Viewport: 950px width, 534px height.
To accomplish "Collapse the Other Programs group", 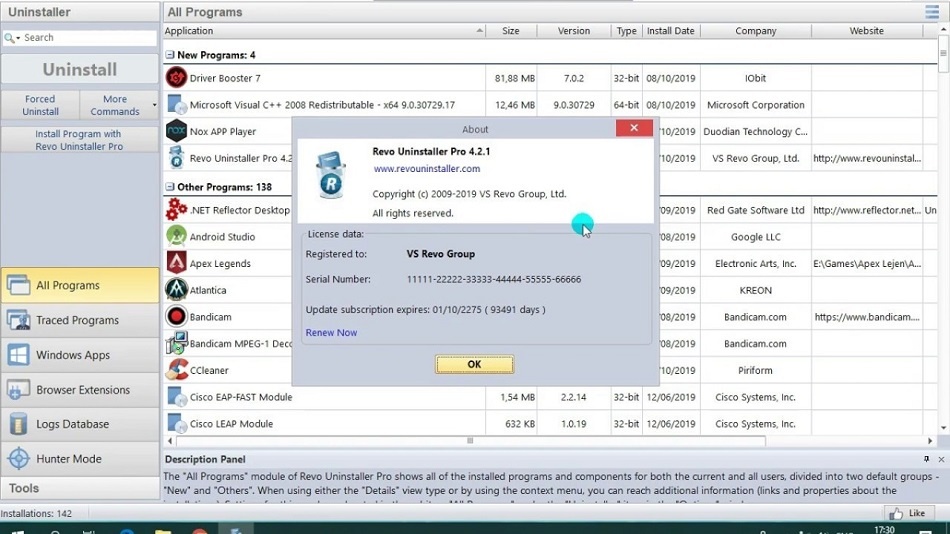I will click(170, 187).
